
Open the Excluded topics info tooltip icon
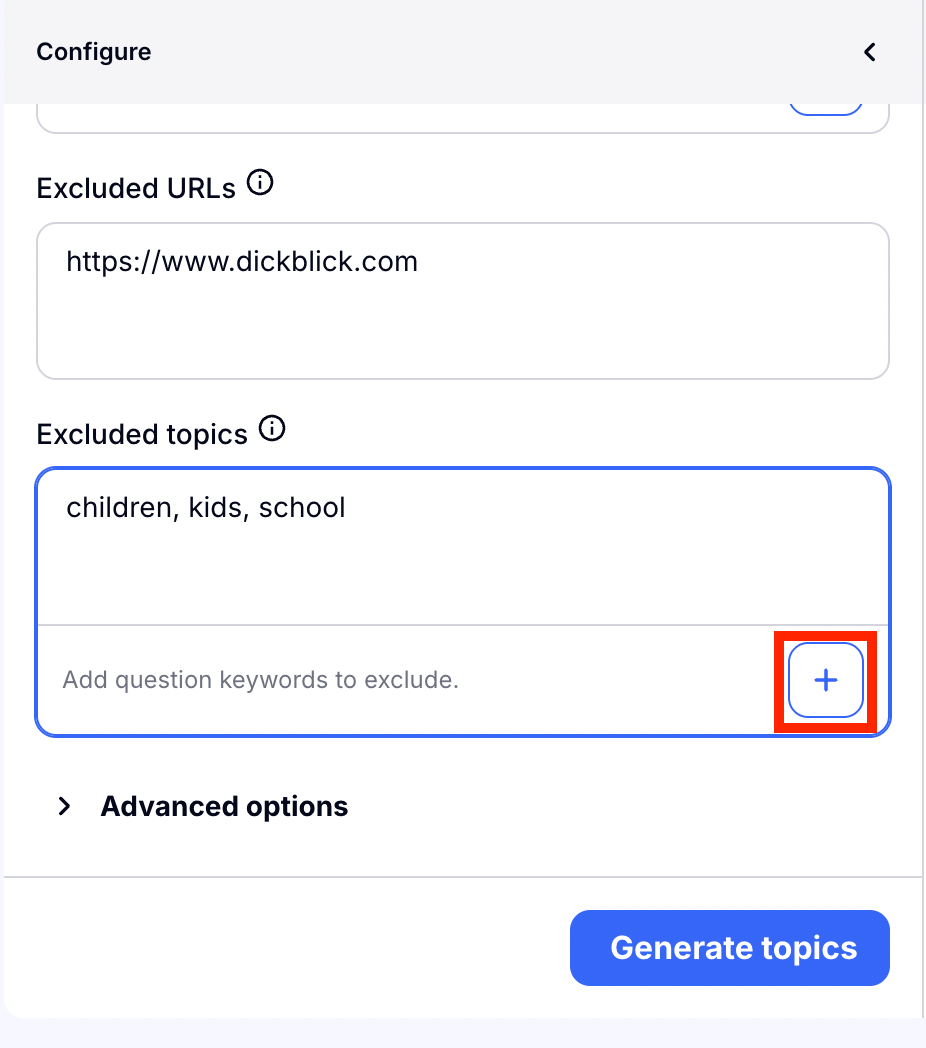click(x=272, y=430)
